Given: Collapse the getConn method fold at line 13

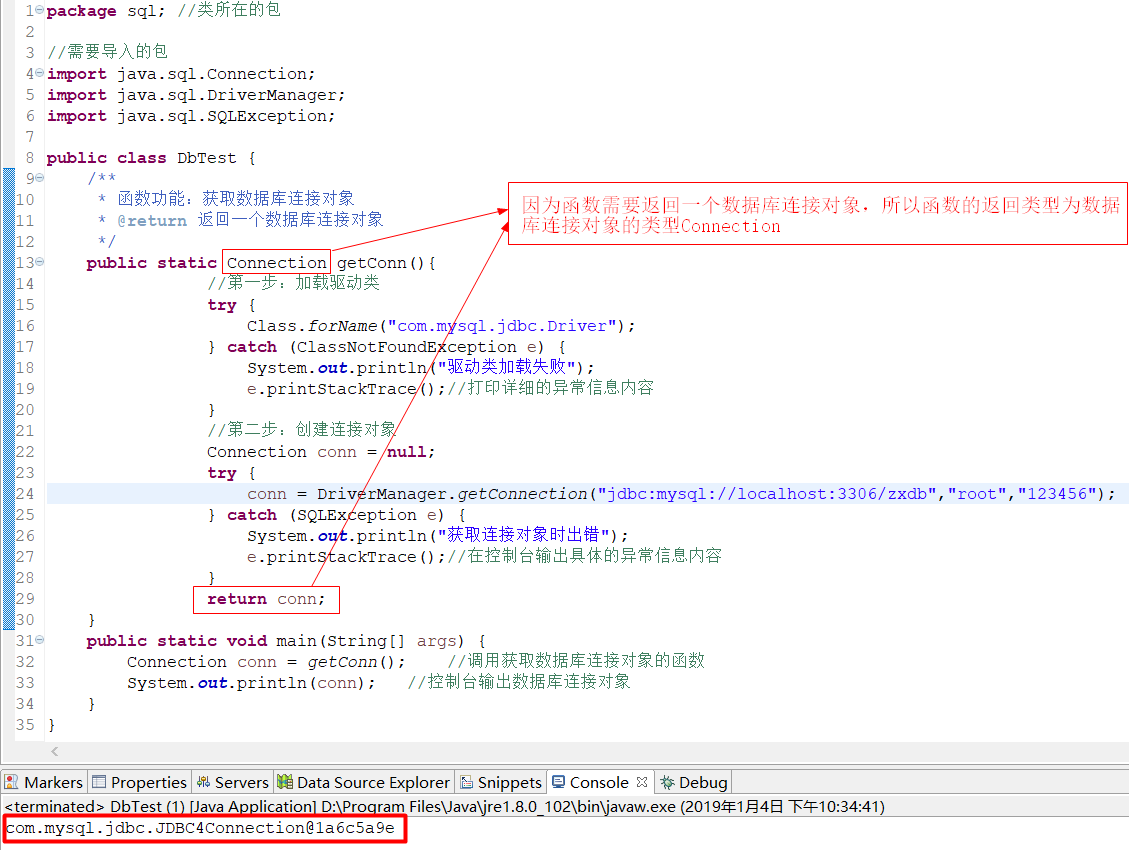Looking at the screenshot, I should tap(40, 261).
